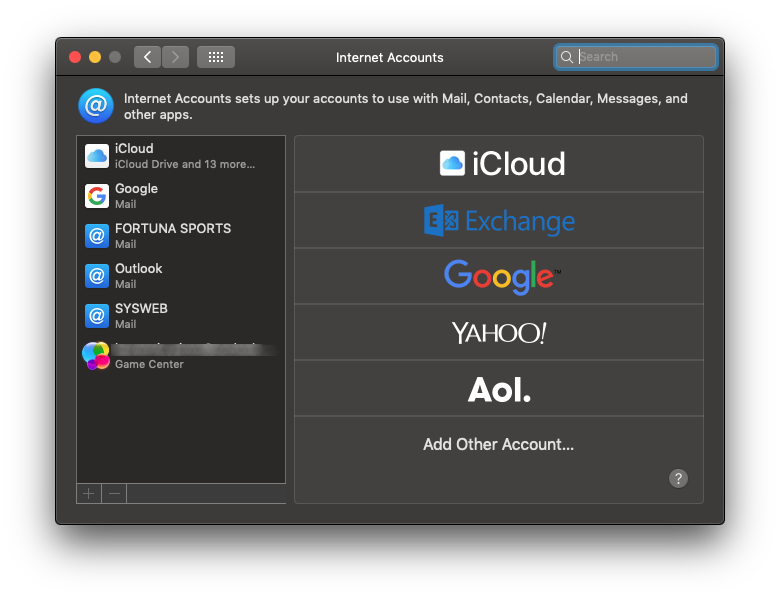
Task: Click Add Other Account... option
Action: click(499, 445)
